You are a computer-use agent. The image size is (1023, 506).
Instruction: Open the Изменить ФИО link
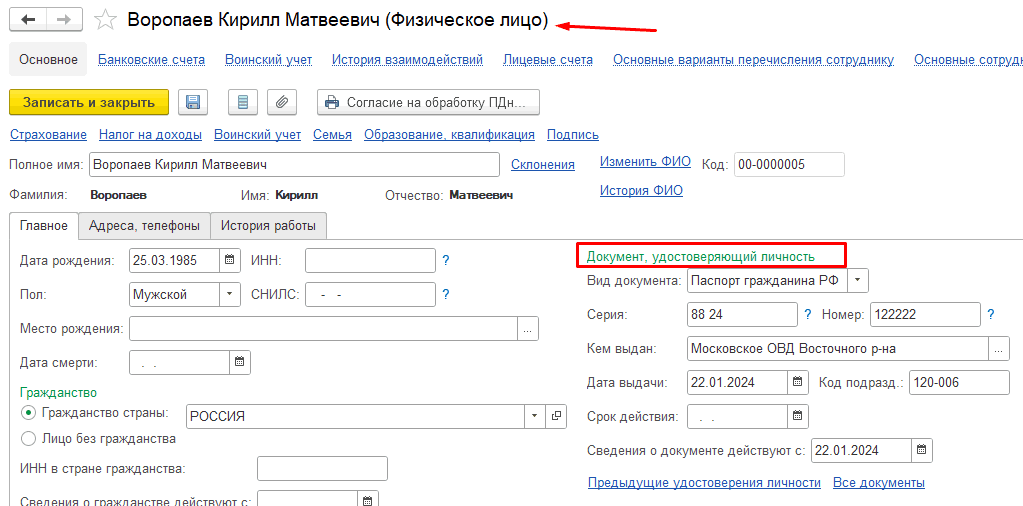coord(645,162)
